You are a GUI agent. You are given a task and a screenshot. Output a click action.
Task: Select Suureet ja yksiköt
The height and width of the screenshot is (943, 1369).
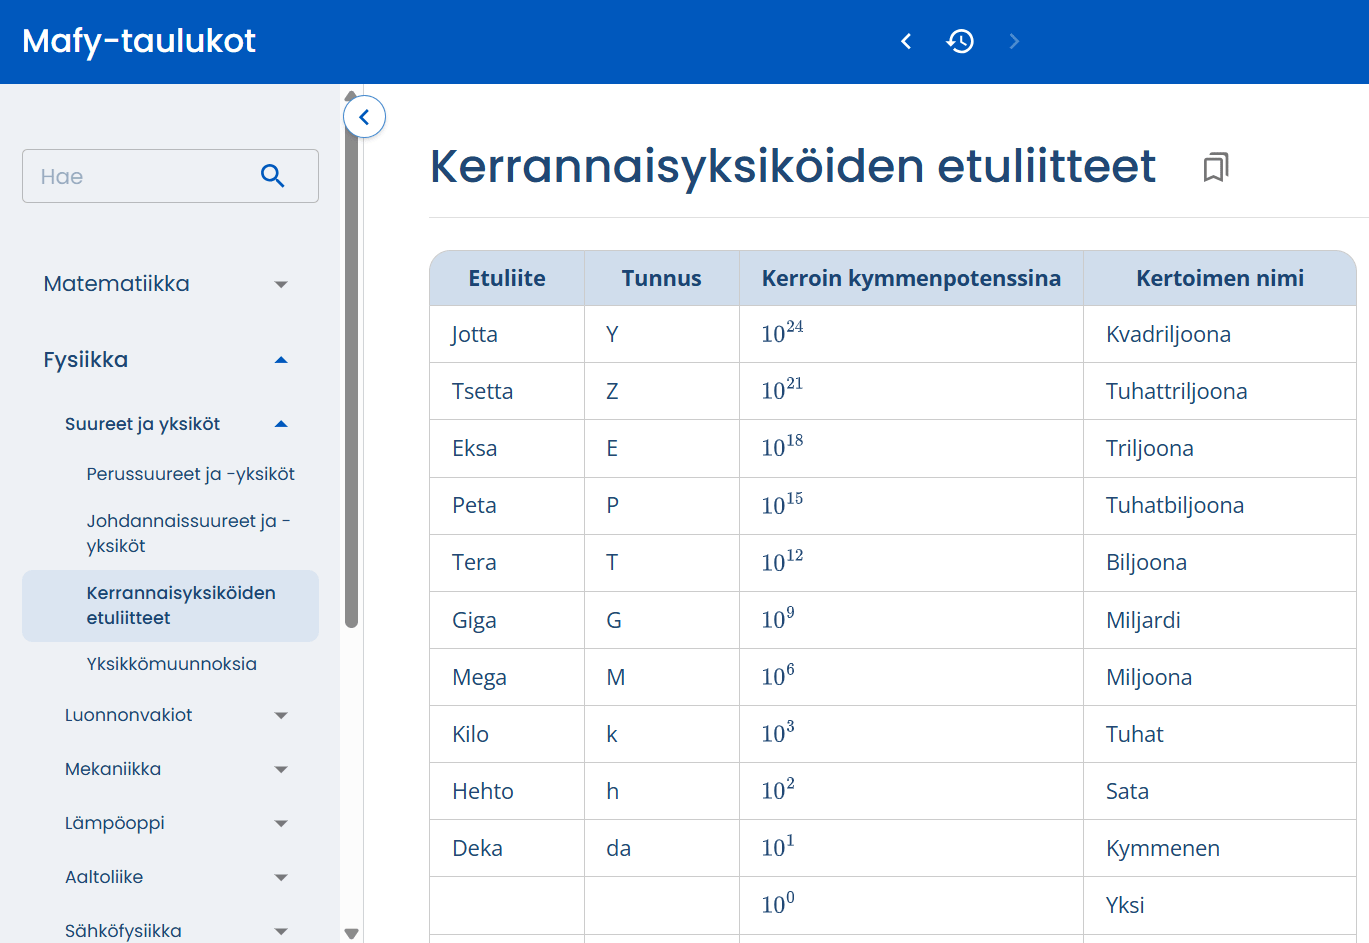(x=142, y=424)
